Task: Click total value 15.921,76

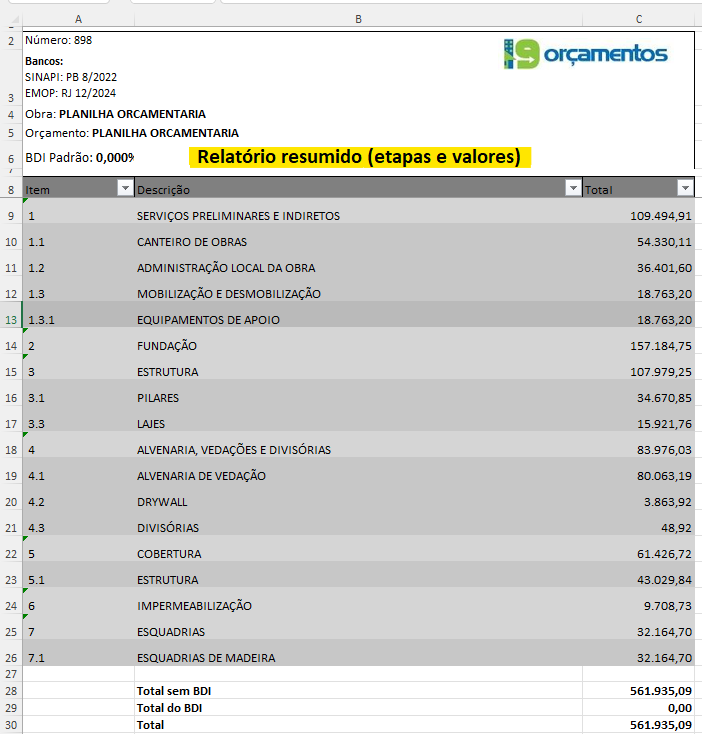Action: tap(664, 424)
